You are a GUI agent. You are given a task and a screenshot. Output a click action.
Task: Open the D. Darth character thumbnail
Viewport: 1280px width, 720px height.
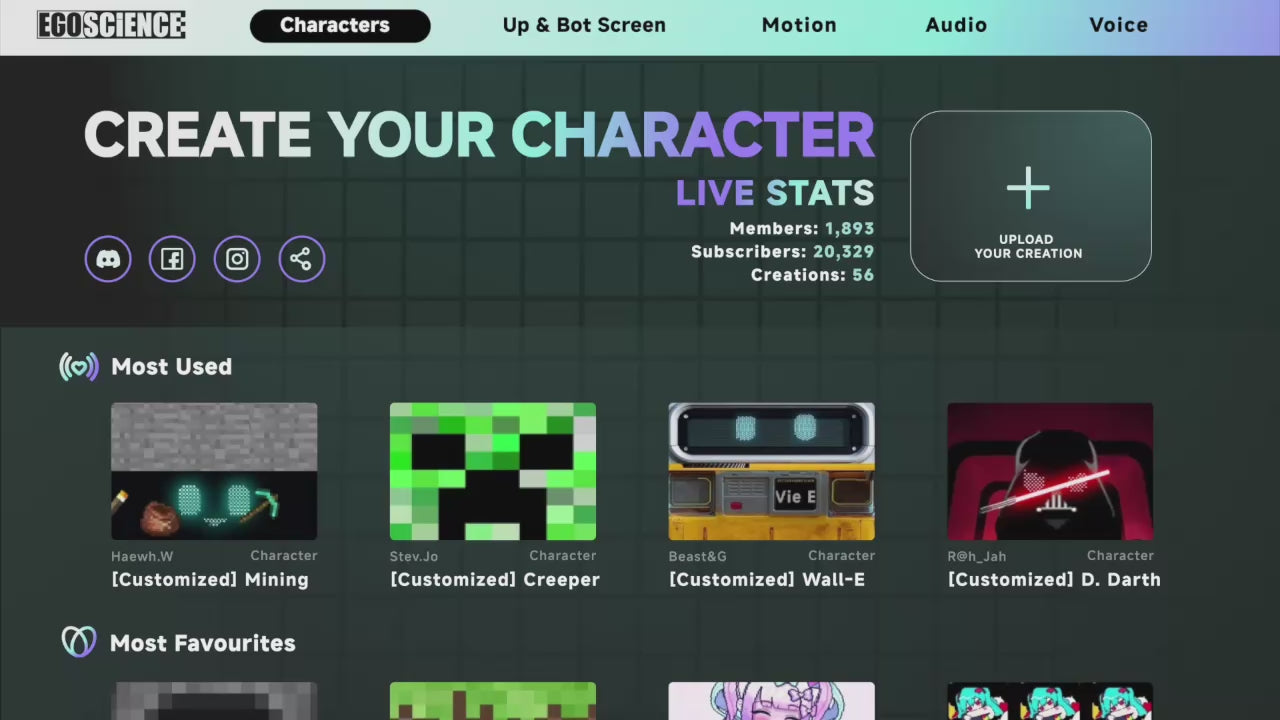(x=1050, y=471)
